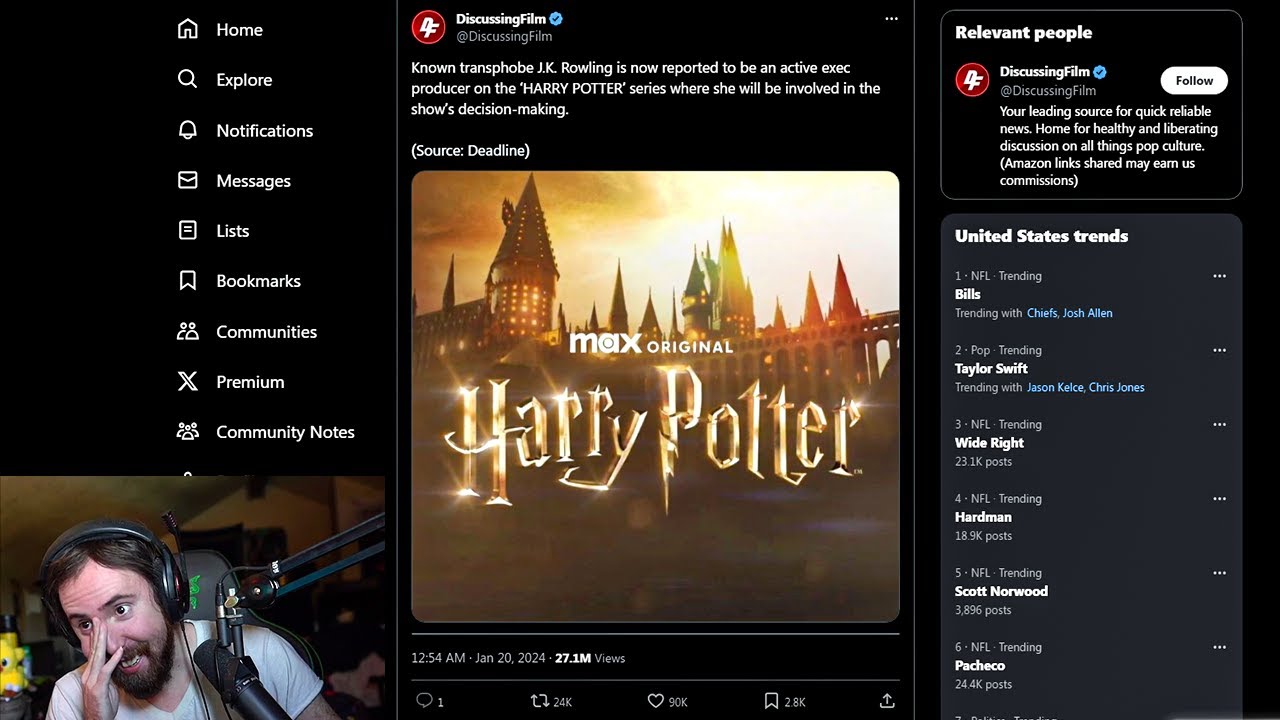Open the Chris Jones trending link

click(x=1116, y=387)
